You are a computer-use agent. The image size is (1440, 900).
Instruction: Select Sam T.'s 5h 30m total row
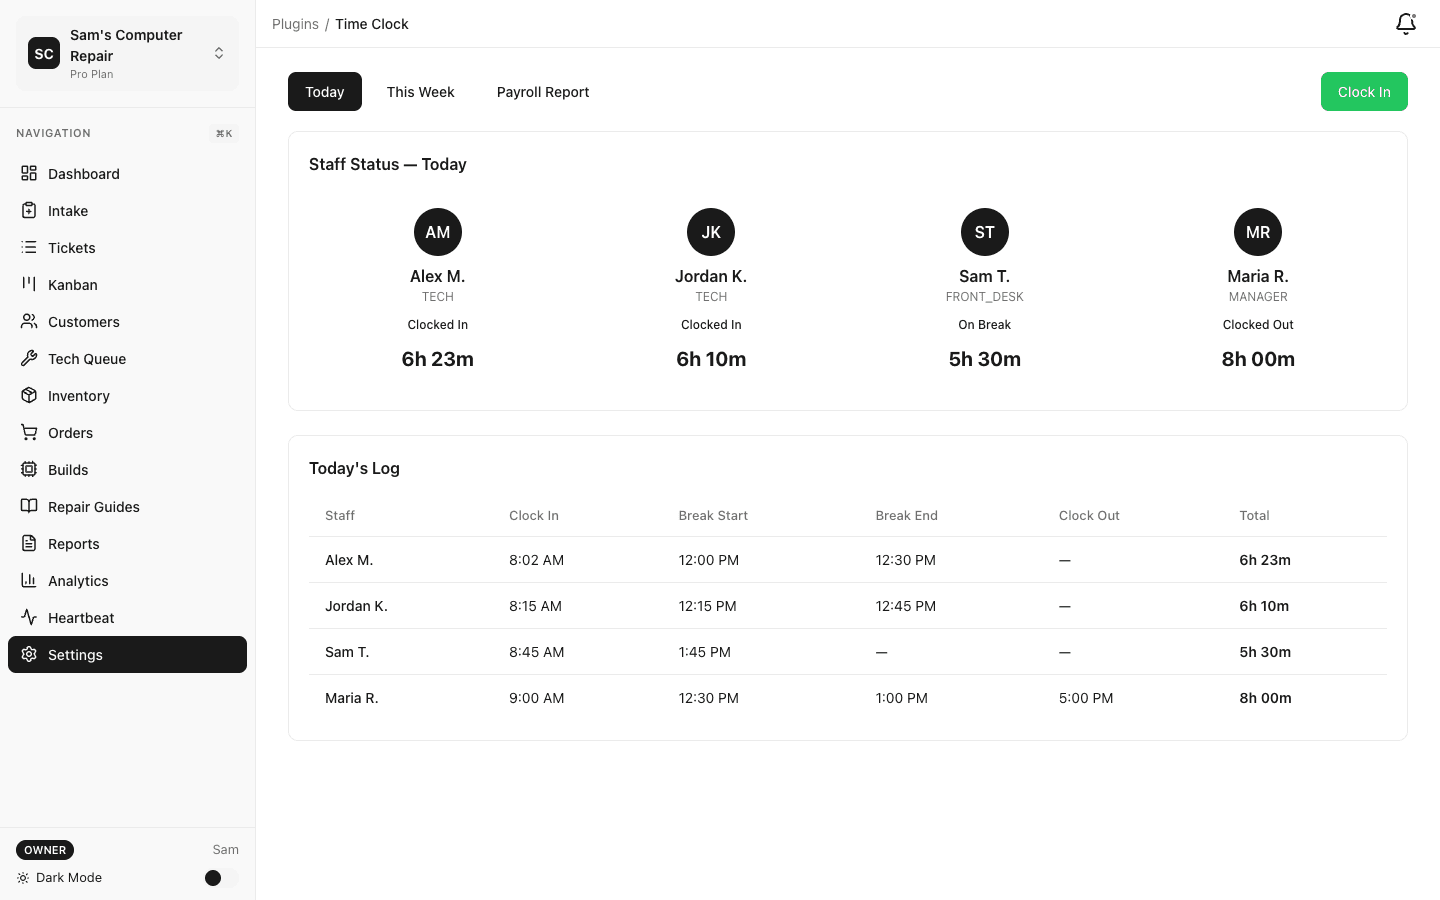click(x=1264, y=651)
